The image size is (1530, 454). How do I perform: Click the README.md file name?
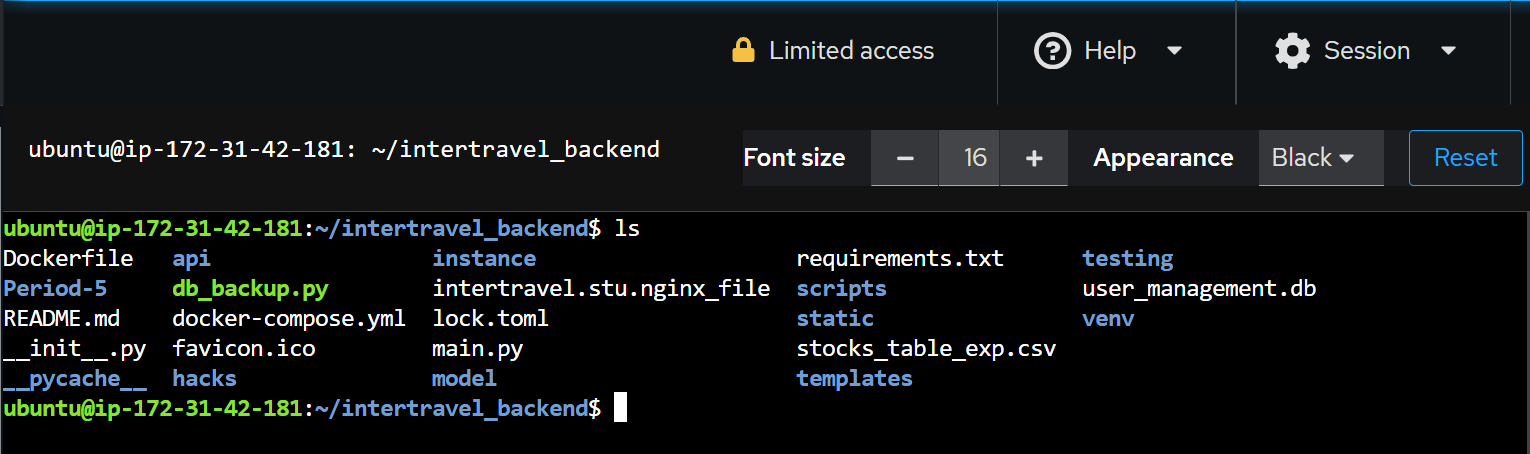point(61,319)
